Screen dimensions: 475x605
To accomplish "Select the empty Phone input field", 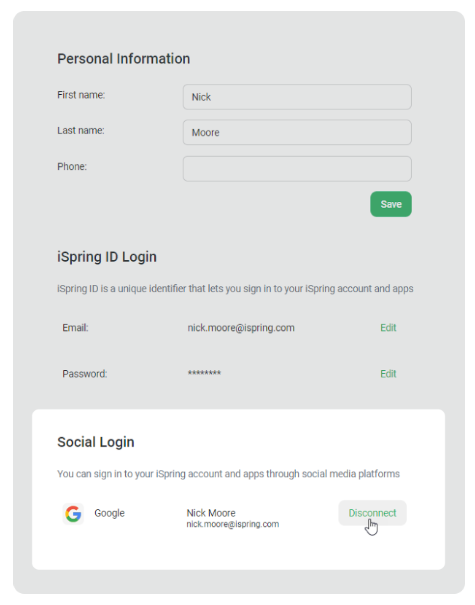I will coord(297,169).
